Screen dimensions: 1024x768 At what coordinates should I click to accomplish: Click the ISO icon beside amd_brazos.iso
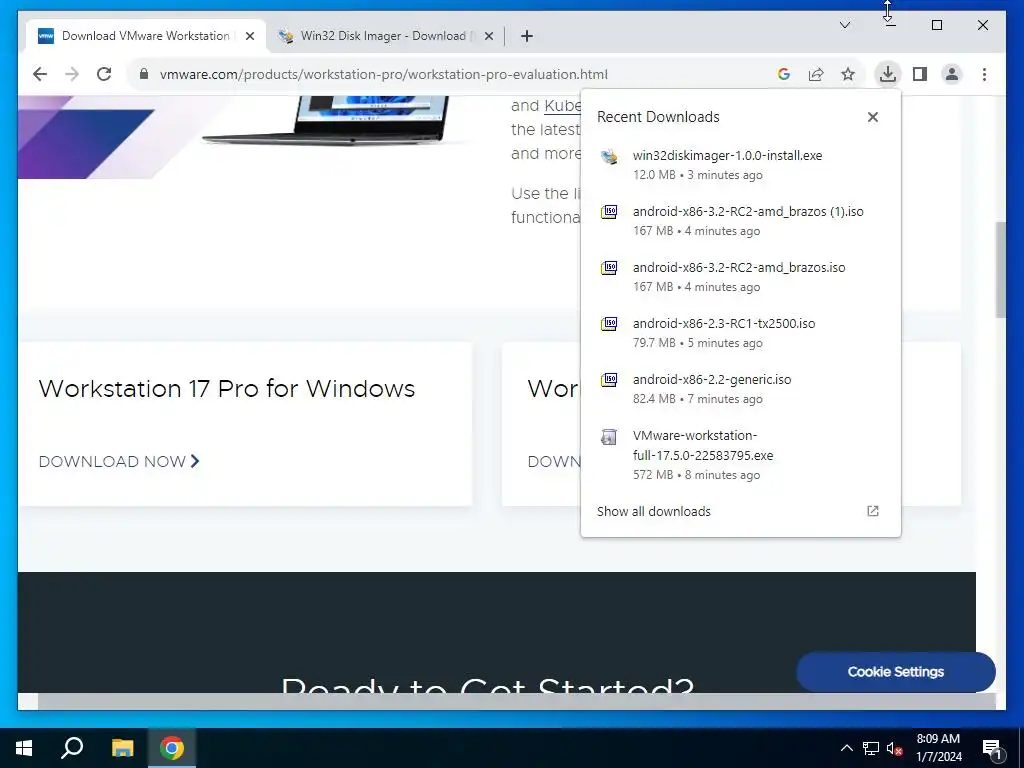point(609,268)
